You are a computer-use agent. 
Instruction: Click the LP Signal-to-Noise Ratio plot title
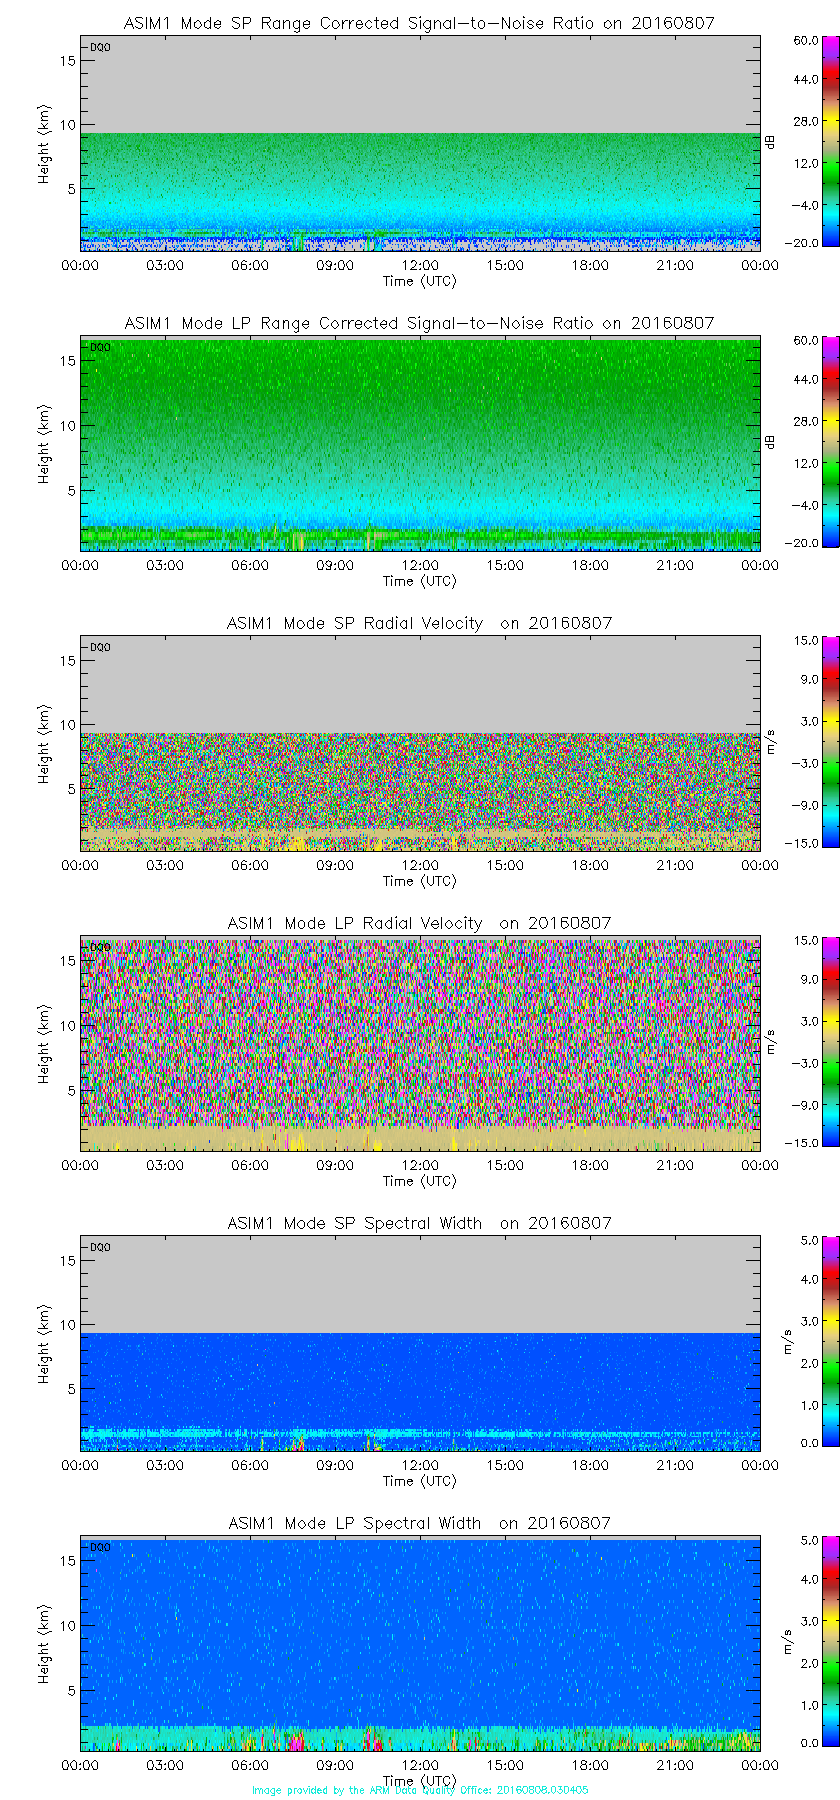tap(419, 323)
